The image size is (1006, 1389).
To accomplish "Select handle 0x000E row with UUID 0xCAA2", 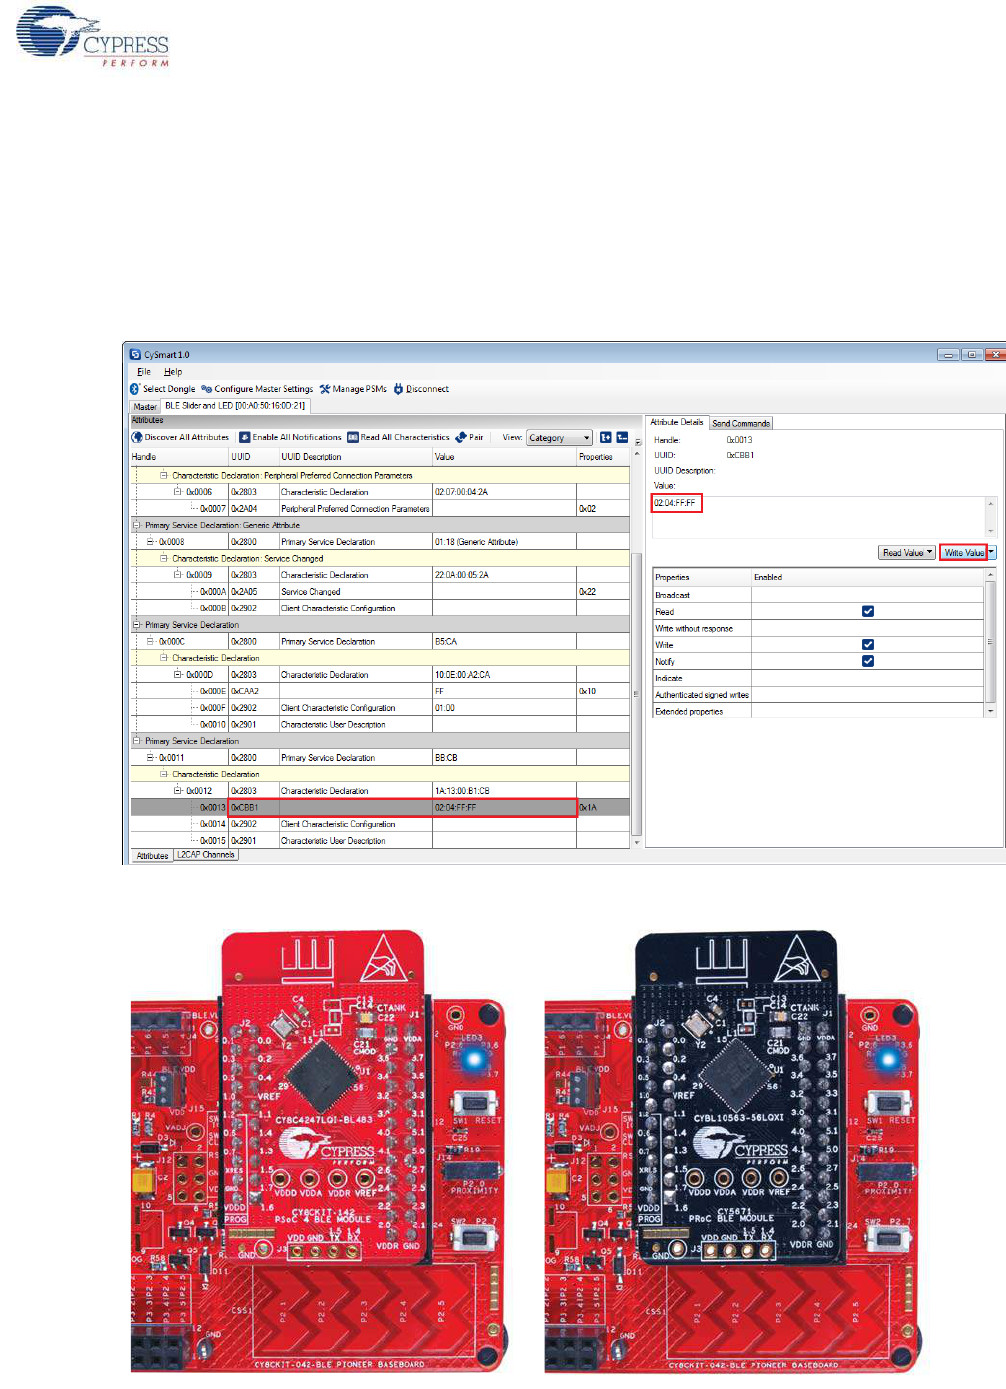I will click(x=380, y=691).
